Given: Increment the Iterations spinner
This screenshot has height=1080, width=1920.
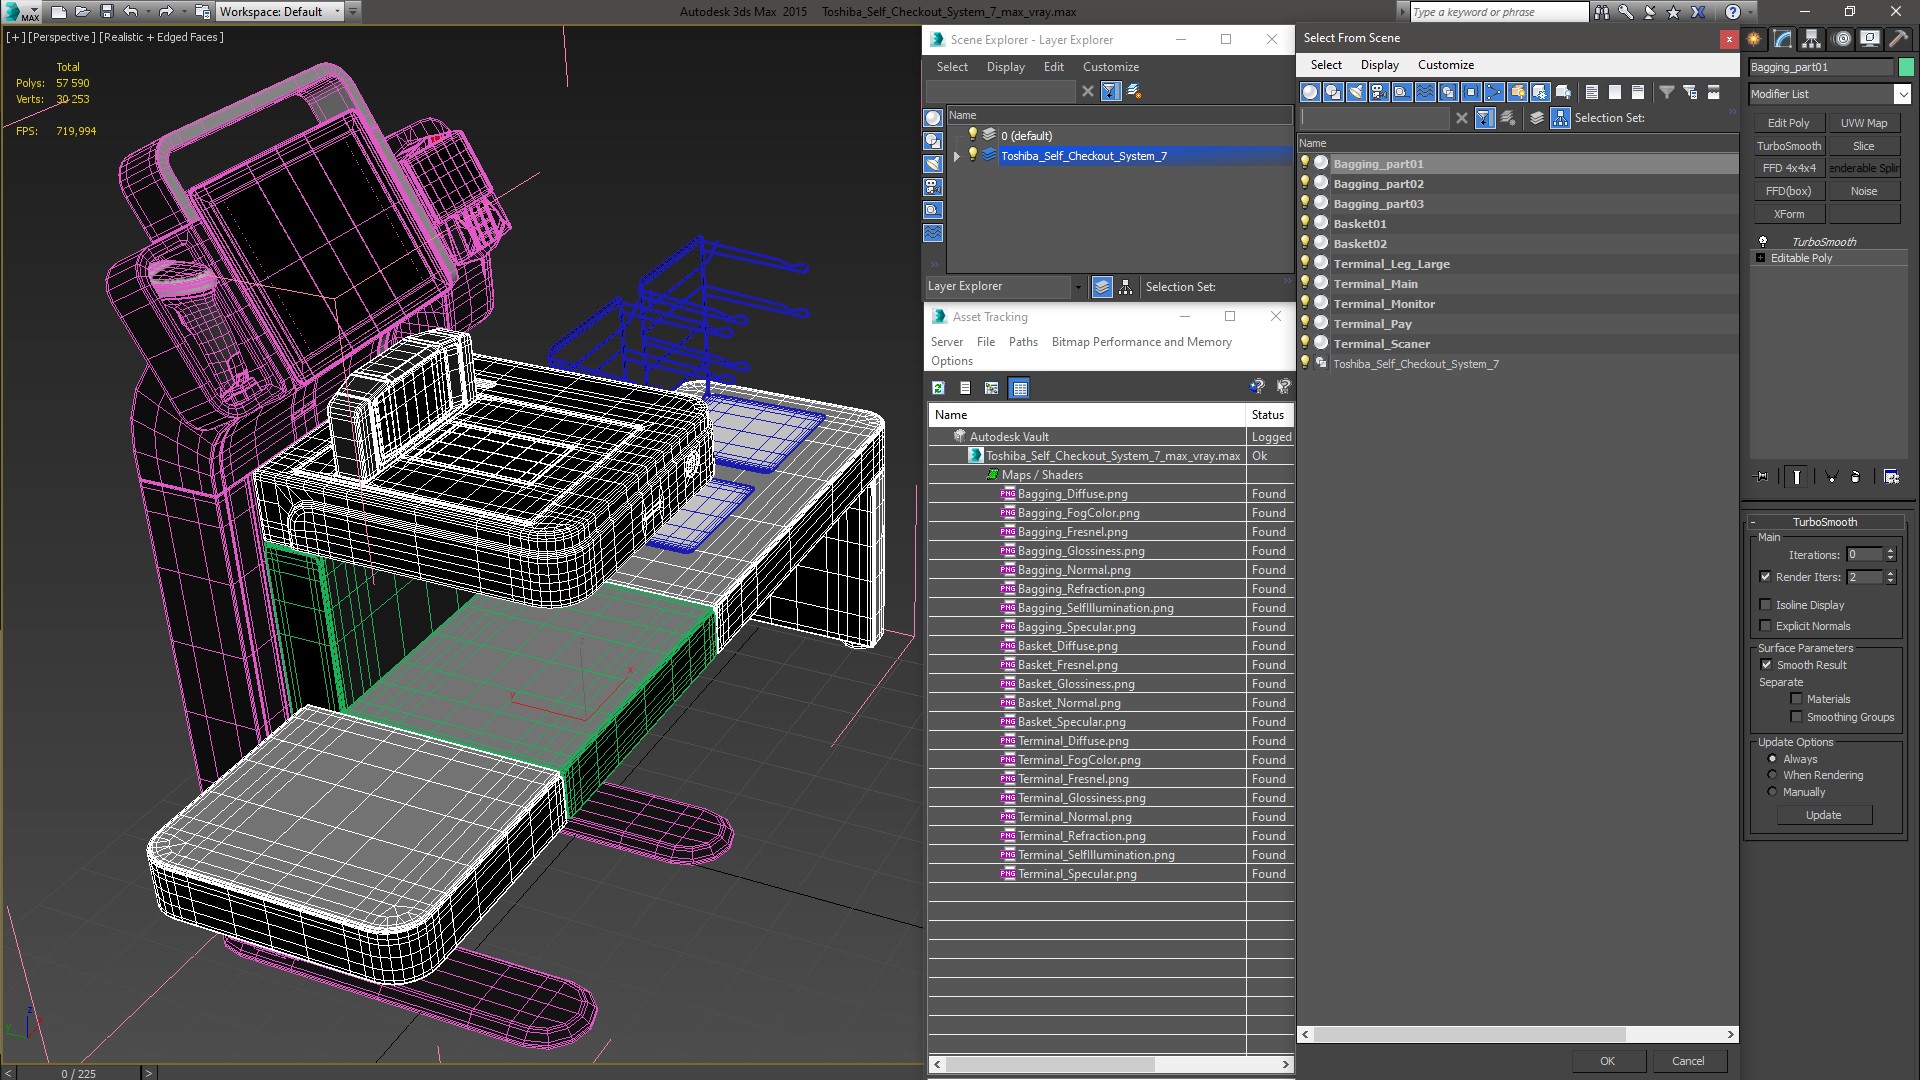Looking at the screenshot, I should (x=1890, y=551).
